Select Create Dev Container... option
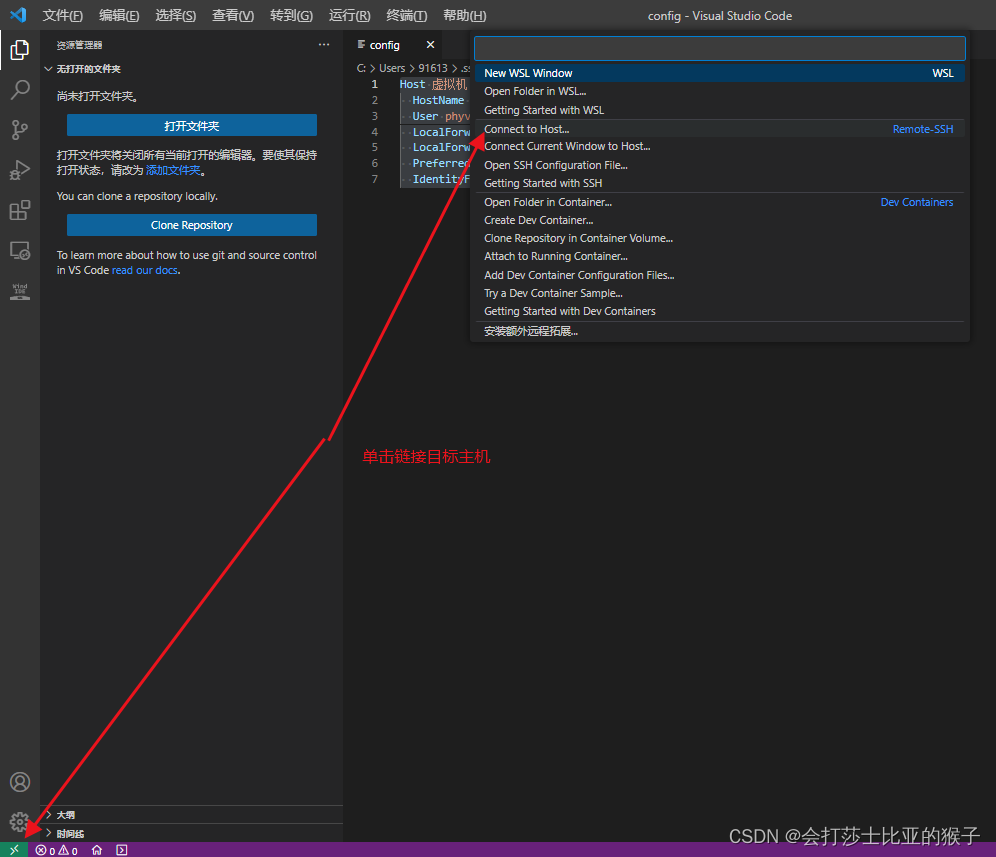This screenshot has height=857, width=996. (x=720, y=220)
